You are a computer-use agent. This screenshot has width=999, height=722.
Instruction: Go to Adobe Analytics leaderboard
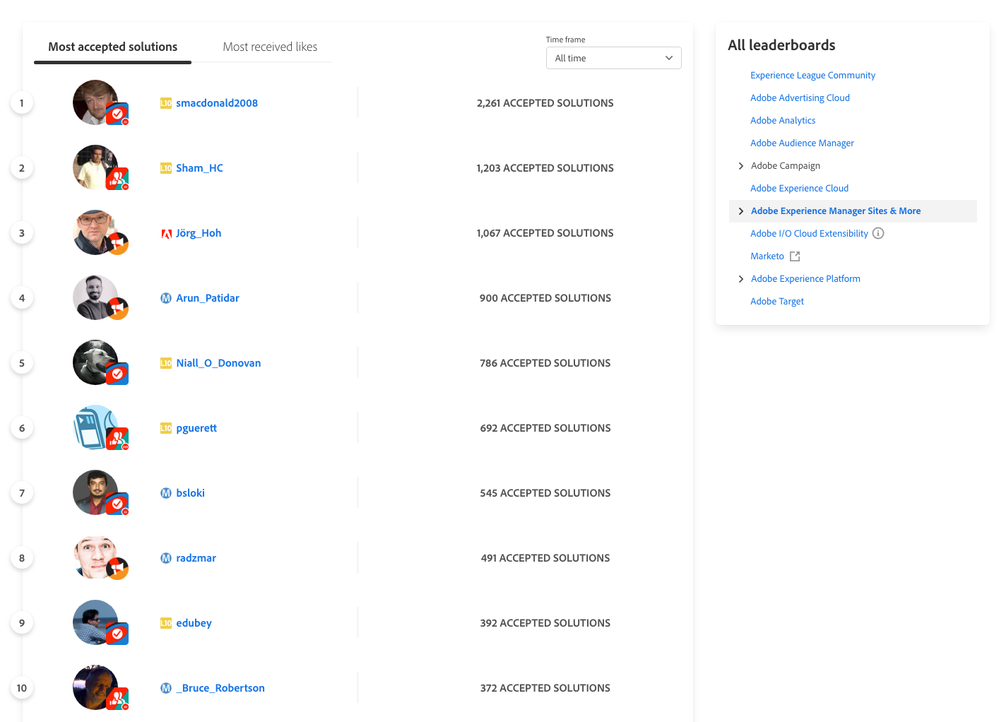782,120
